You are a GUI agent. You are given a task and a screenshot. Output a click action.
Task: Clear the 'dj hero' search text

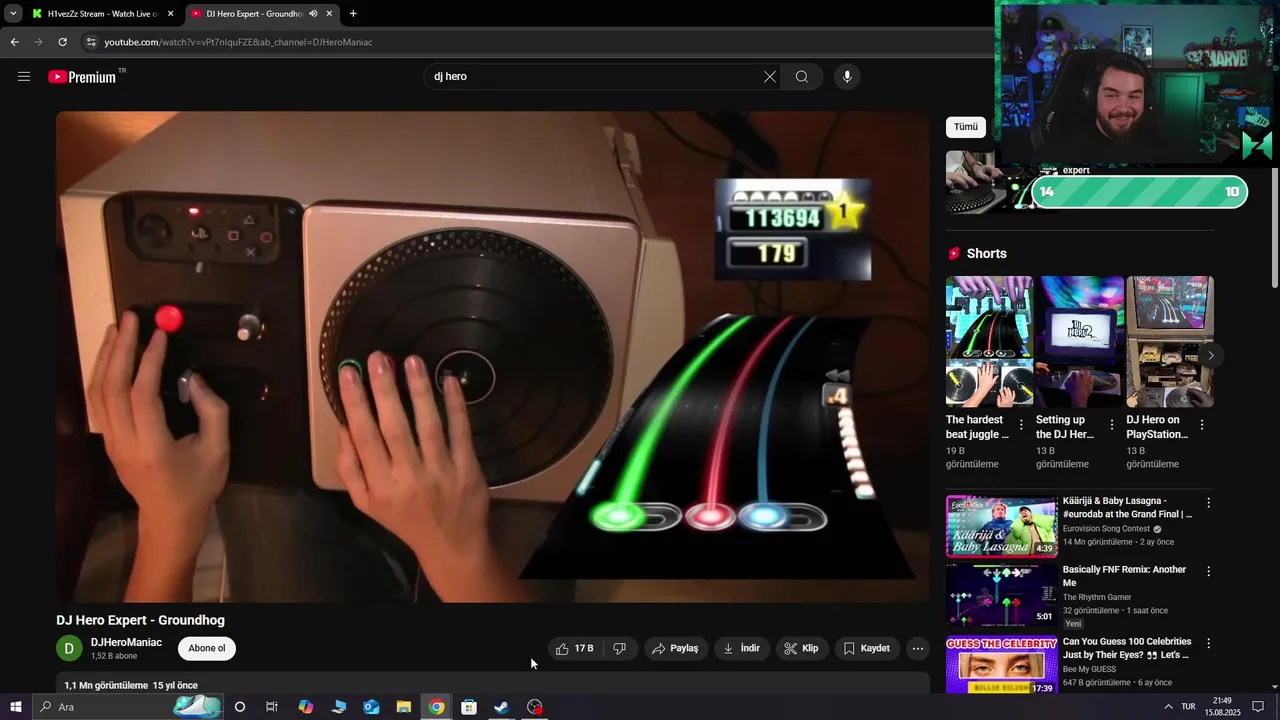point(770,77)
